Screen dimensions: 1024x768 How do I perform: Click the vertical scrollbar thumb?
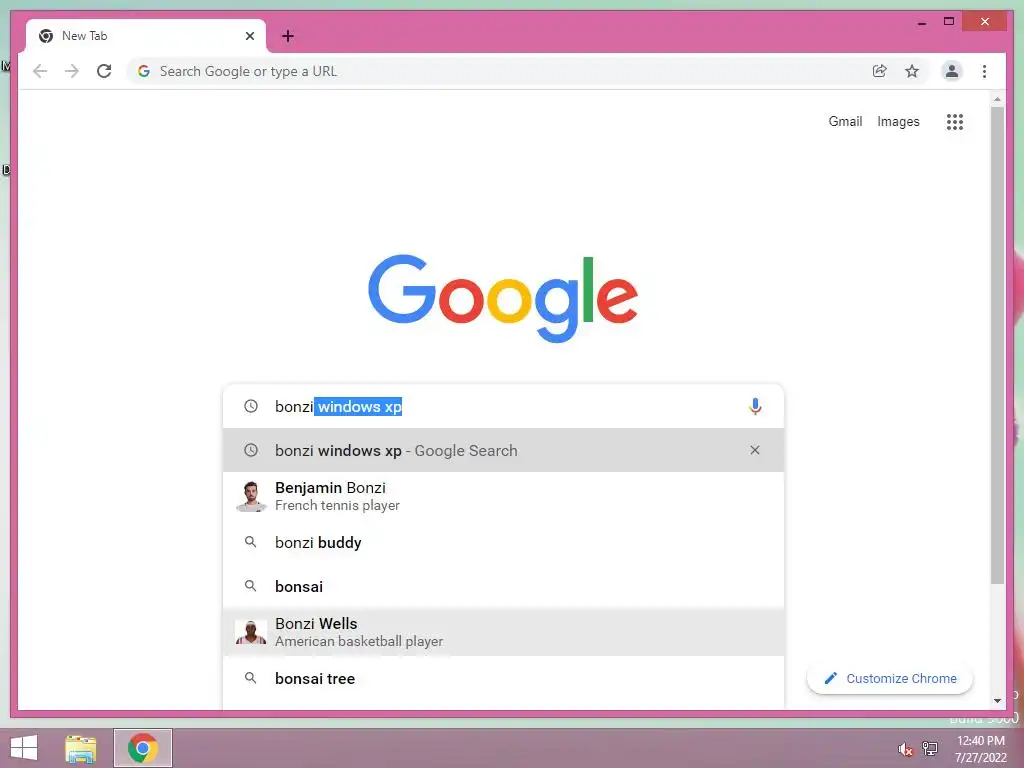997,345
